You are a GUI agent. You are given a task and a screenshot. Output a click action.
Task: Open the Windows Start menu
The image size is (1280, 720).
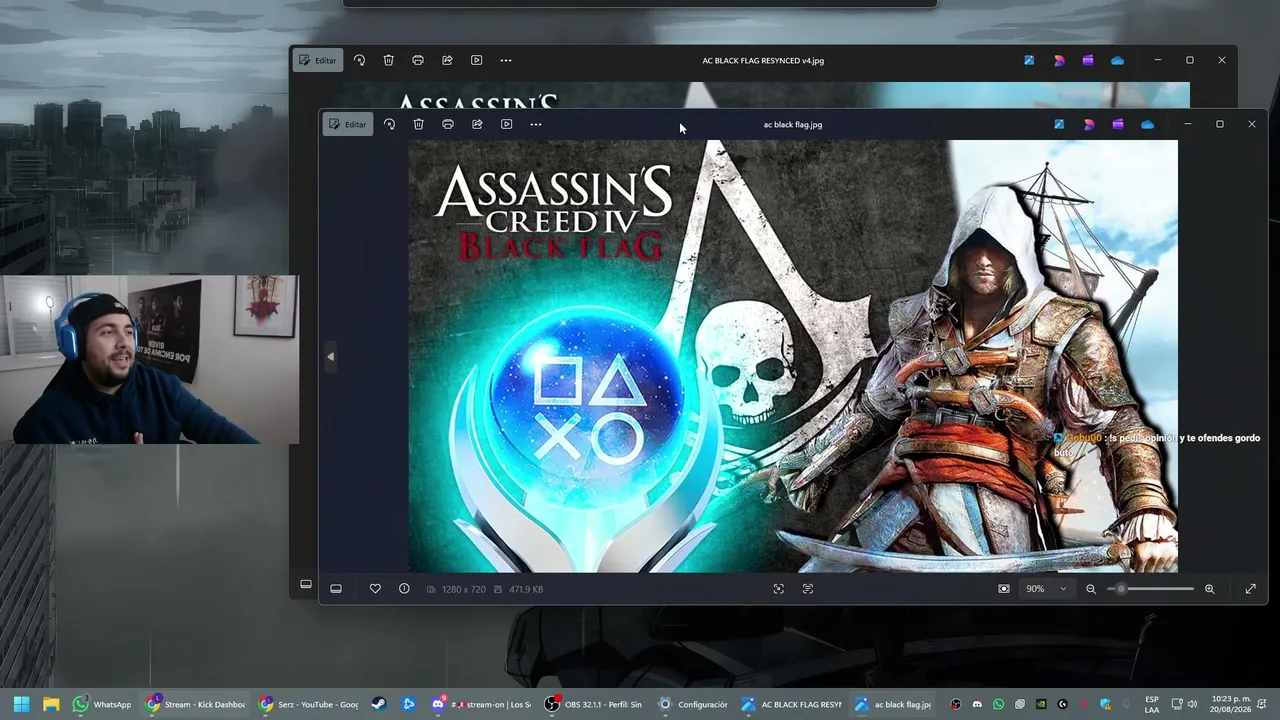point(22,704)
